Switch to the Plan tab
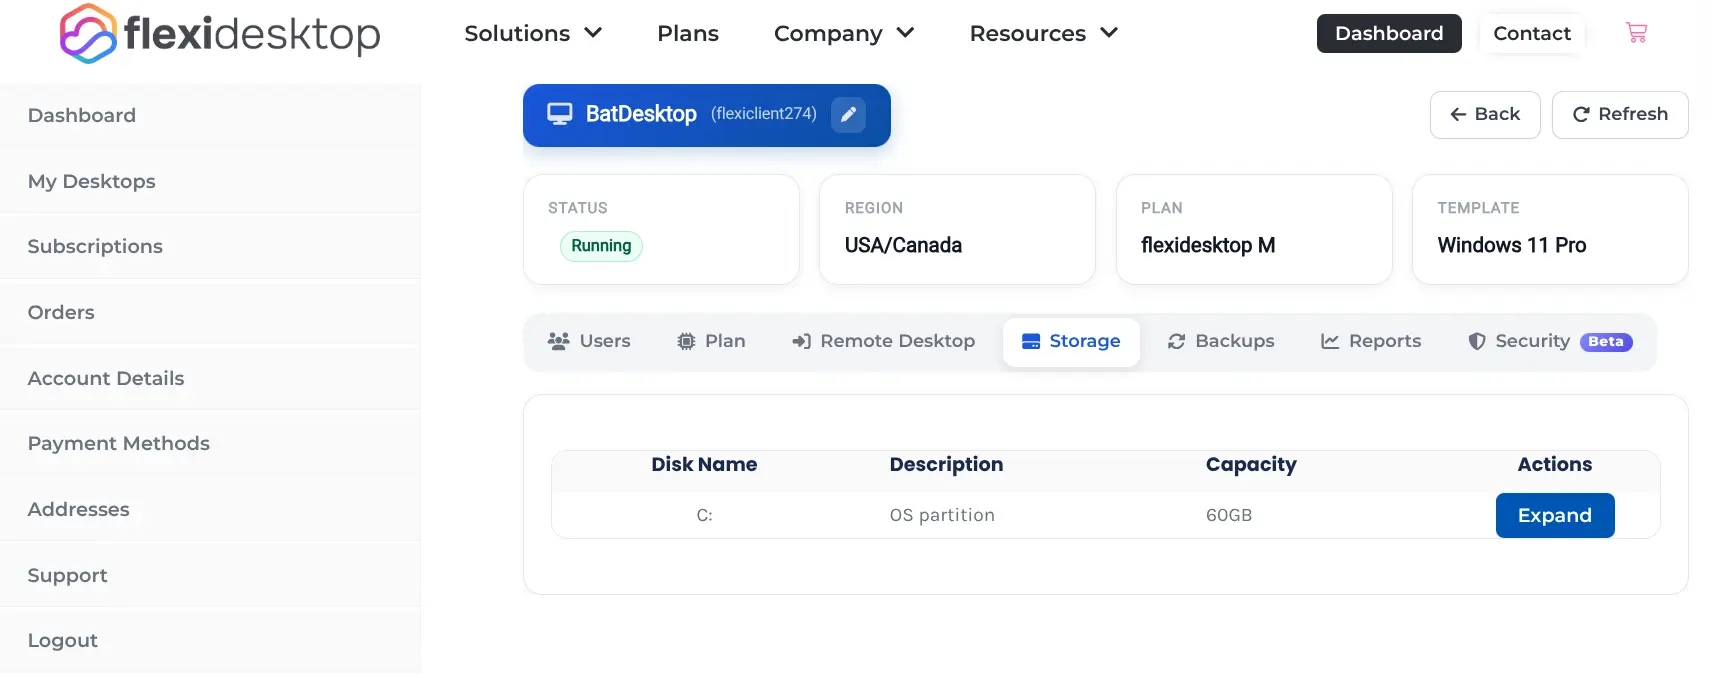This screenshot has height=682, width=1711. click(x=711, y=341)
